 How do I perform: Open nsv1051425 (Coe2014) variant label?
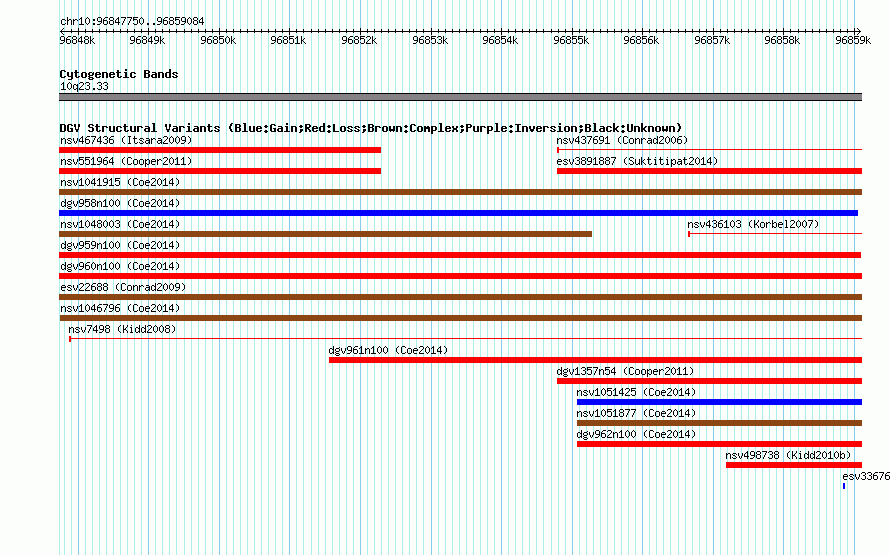click(x=636, y=392)
